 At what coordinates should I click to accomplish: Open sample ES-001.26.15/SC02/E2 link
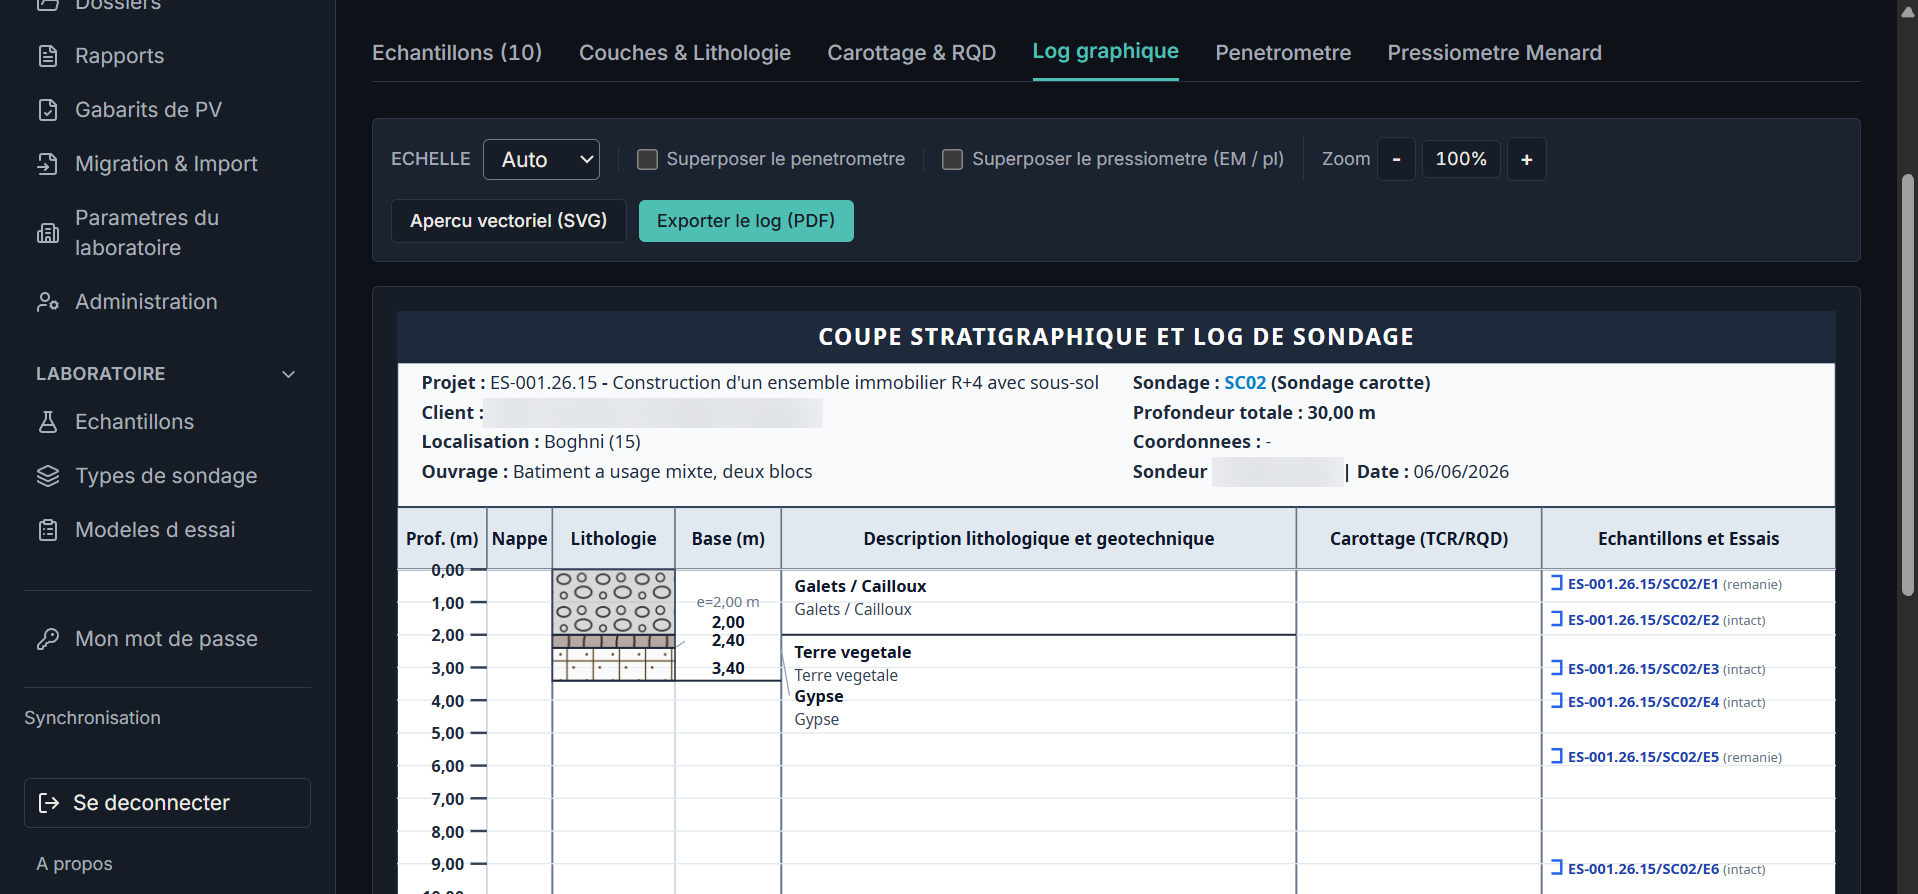[x=1643, y=620]
